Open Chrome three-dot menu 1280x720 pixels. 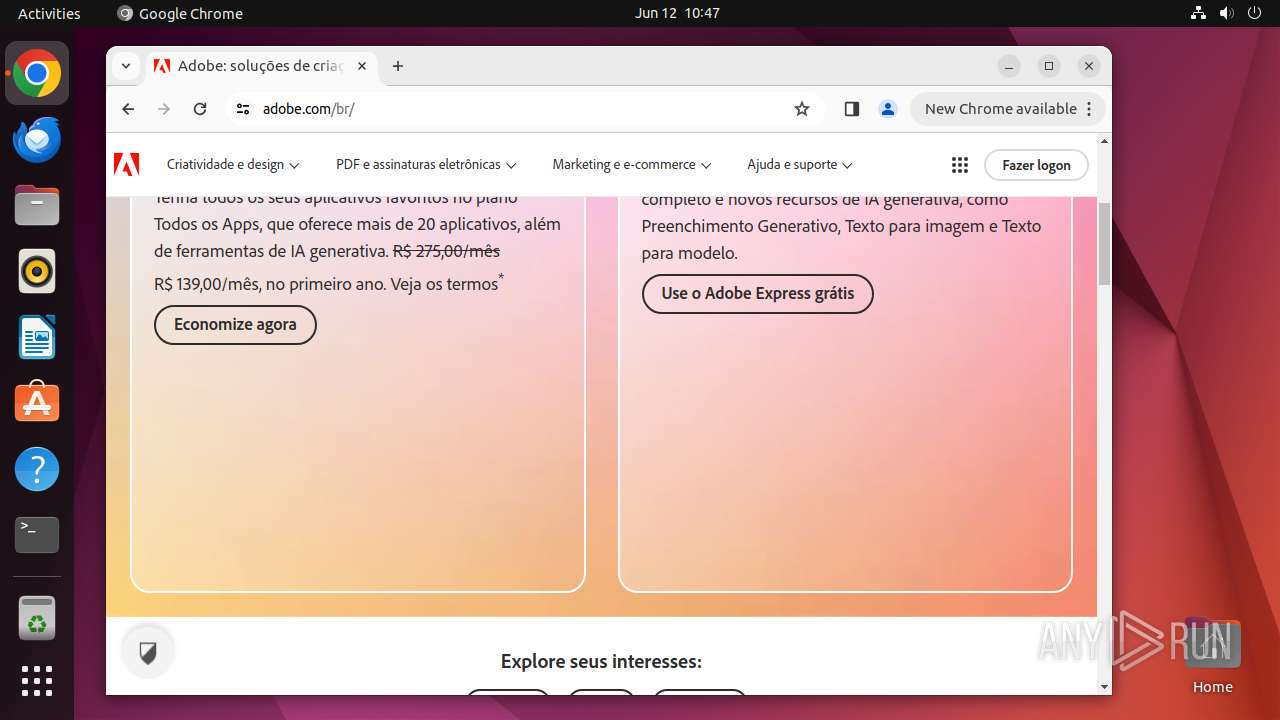(1090, 109)
